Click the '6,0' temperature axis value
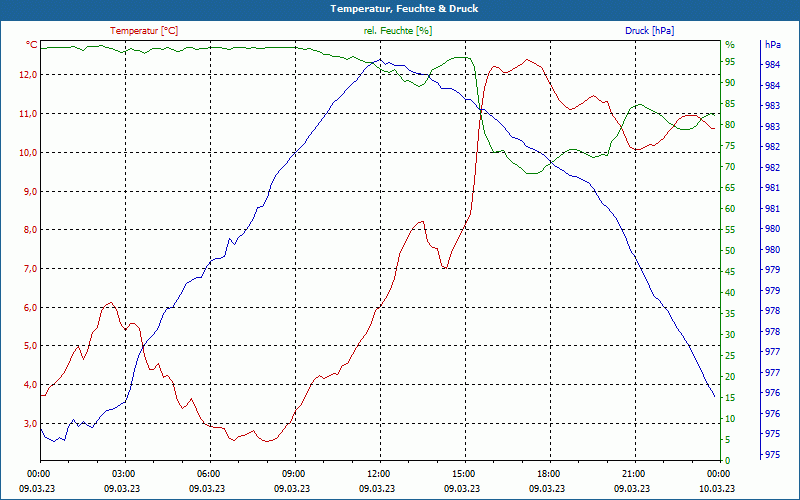 pyautogui.click(x=30, y=307)
